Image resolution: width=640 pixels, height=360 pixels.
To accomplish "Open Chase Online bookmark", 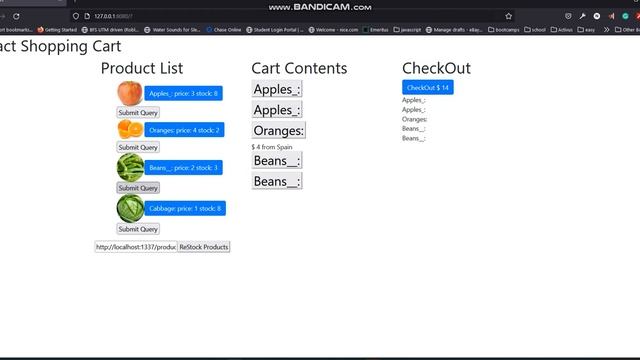I will tap(224, 30).
